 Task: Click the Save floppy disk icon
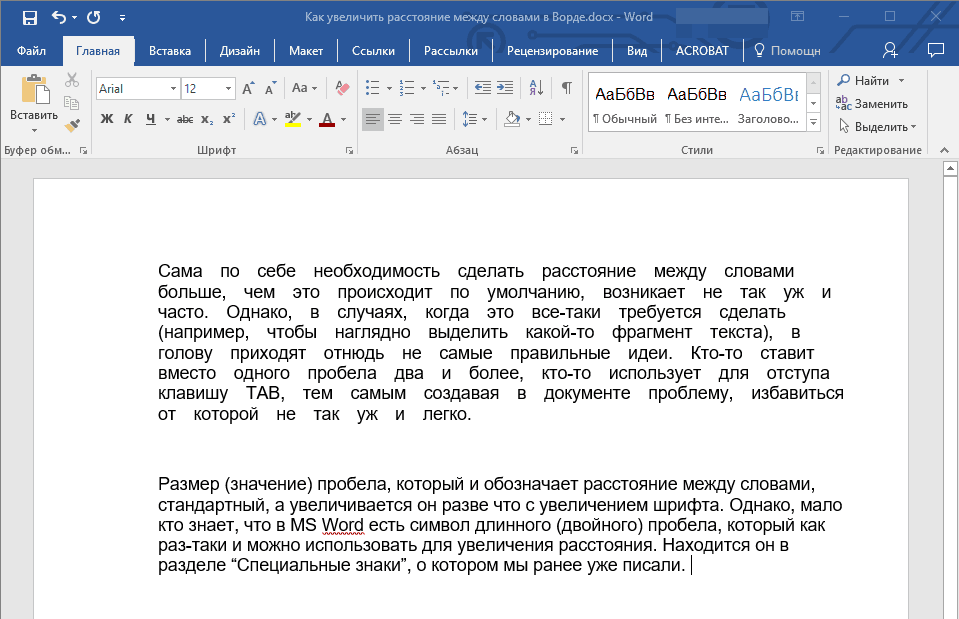[x=29, y=18]
